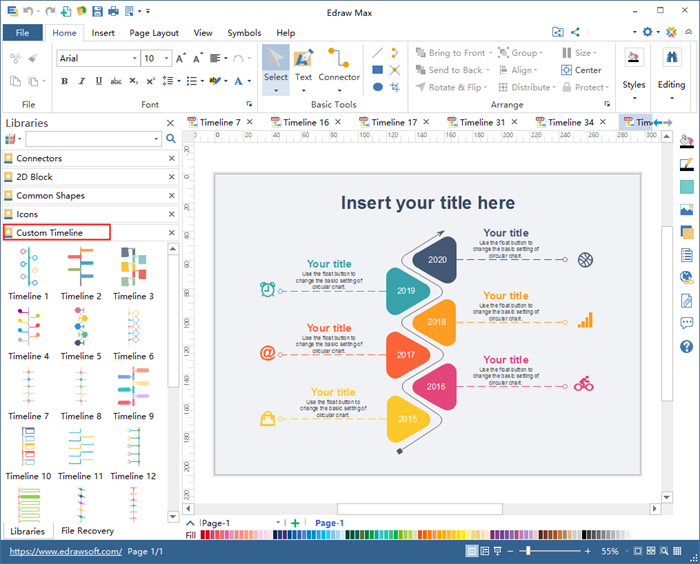Switch to the Timeline 31 document tab
The image size is (700, 564).
[x=481, y=123]
